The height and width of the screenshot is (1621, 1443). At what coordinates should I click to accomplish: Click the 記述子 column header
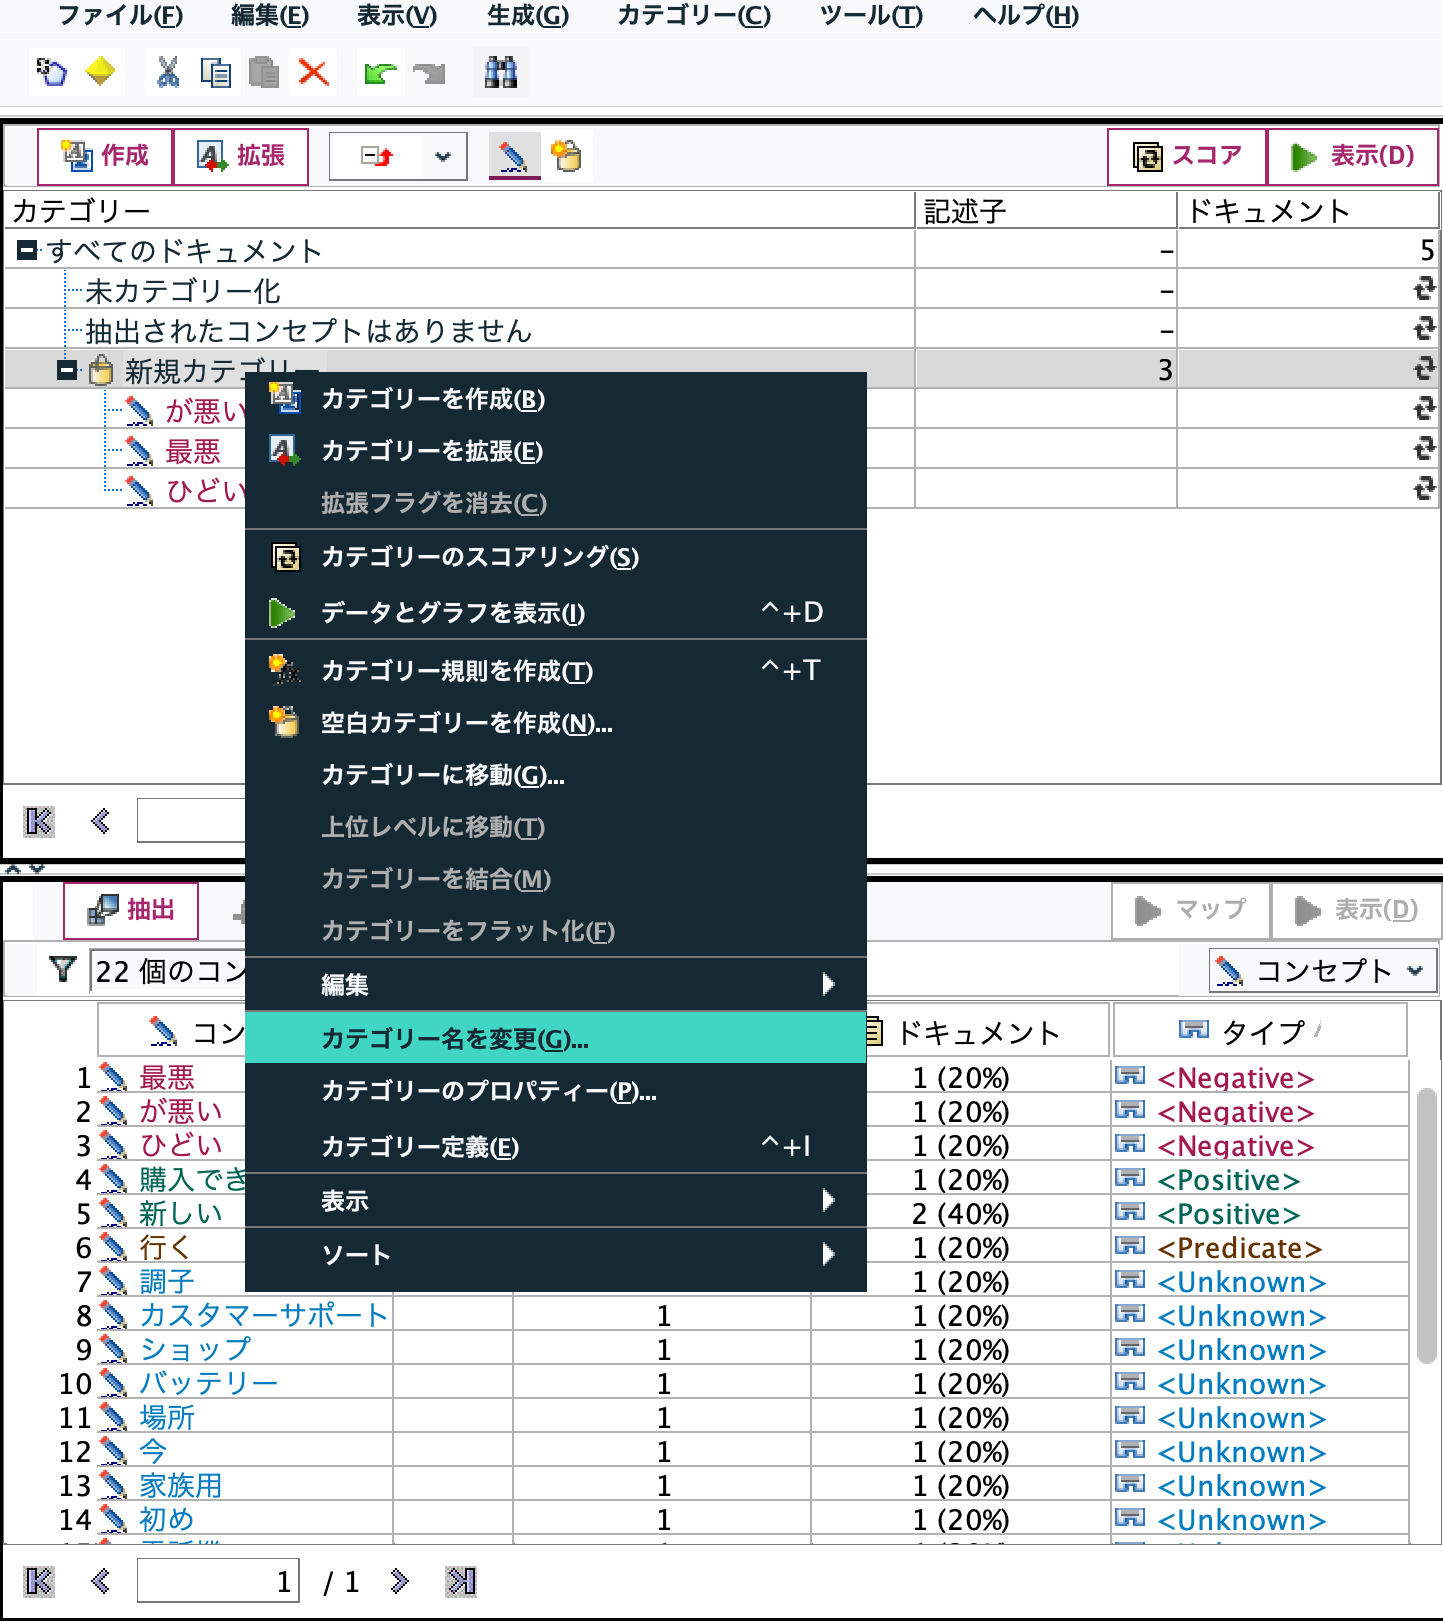coord(1045,210)
